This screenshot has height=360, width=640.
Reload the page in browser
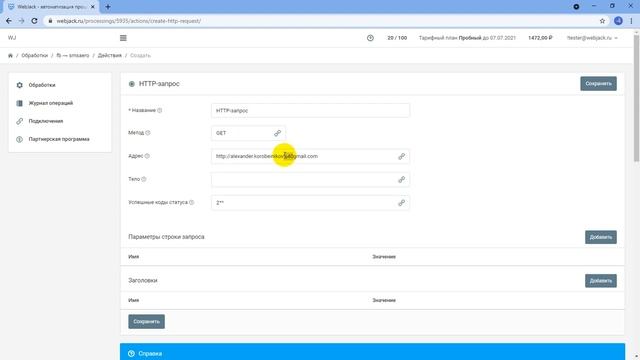click(x=34, y=21)
